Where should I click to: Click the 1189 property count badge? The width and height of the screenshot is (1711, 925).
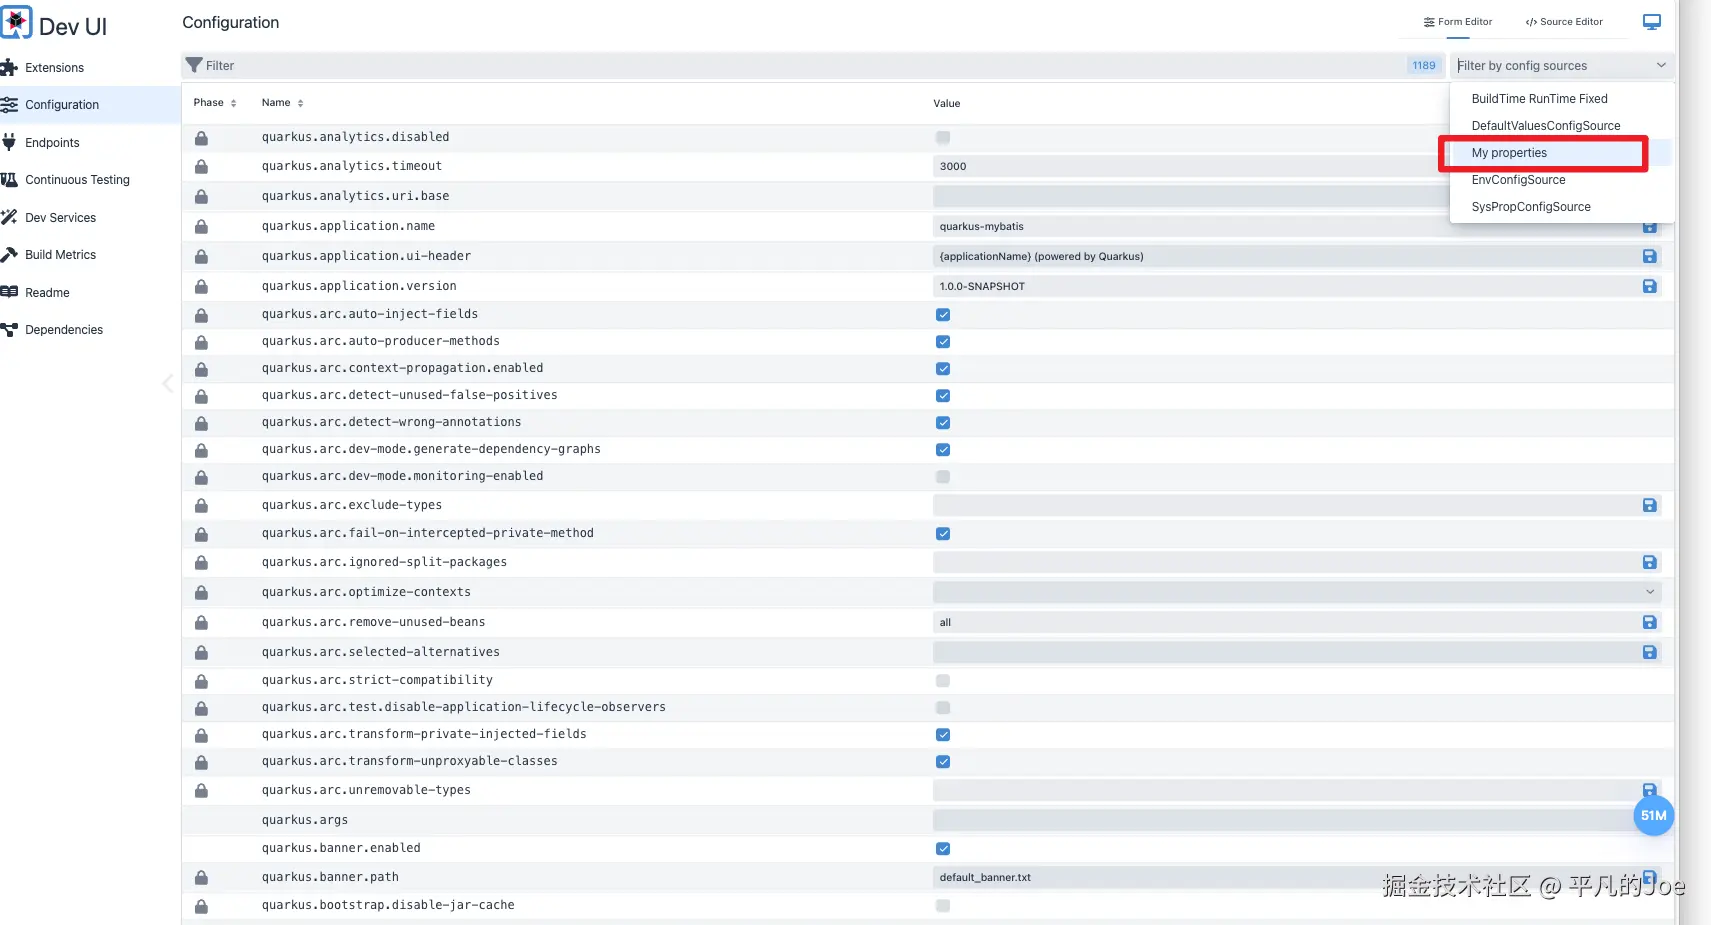pos(1424,66)
